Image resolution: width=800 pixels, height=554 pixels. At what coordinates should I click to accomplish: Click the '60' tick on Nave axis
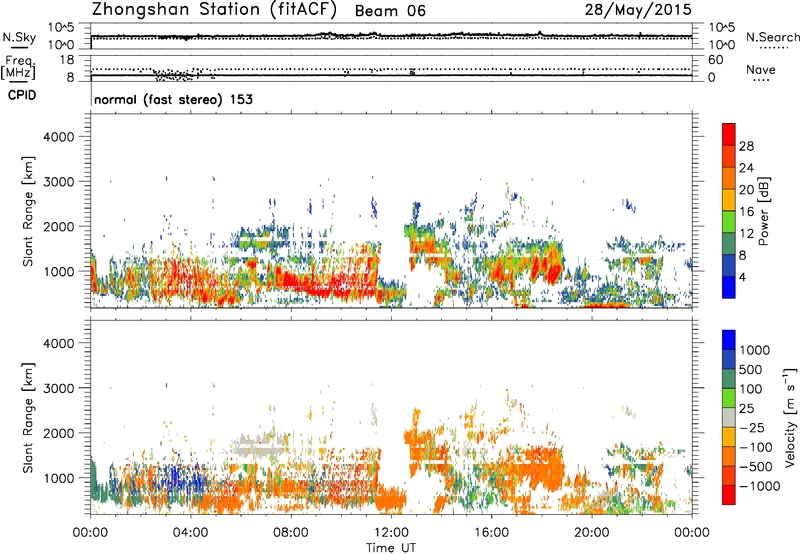tap(715, 60)
